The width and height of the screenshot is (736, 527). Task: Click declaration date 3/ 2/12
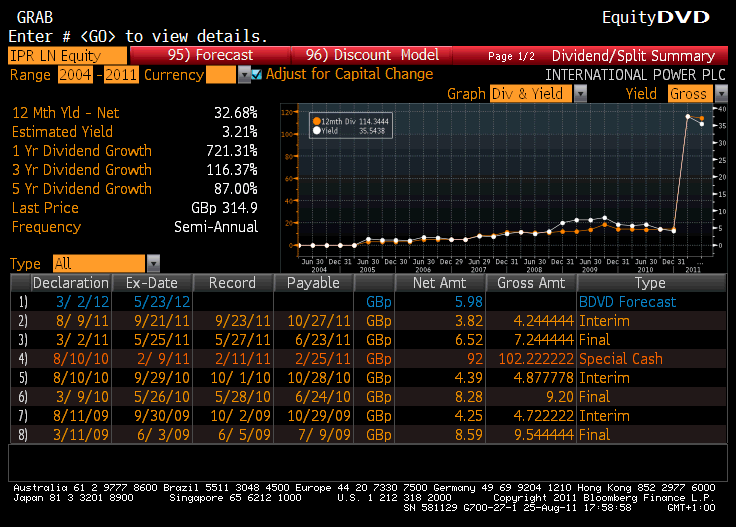tap(82, 302)
